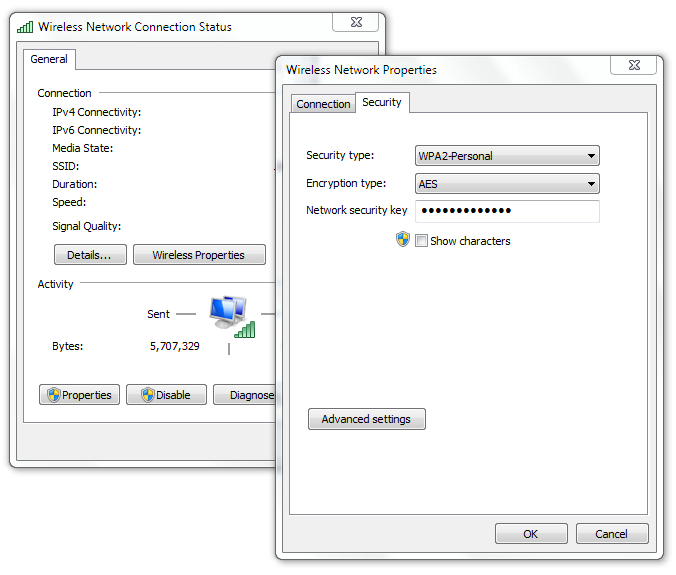Confirm with the OK button
Screen dimensions: 676x575
[531, 534]
